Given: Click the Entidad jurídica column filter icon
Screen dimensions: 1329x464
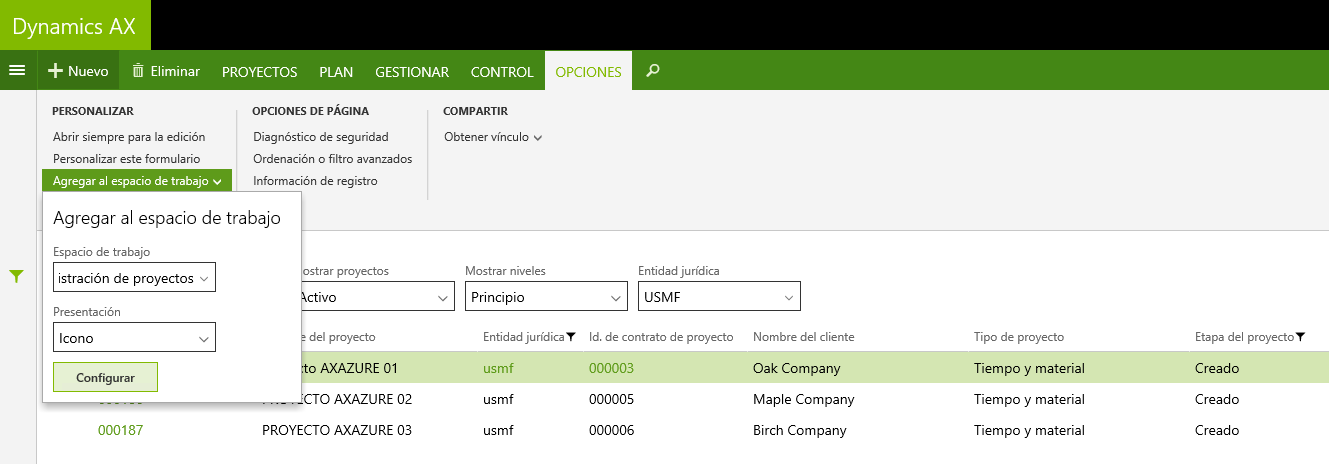Looking at the screenshot, I should click(x=570, y=337).
